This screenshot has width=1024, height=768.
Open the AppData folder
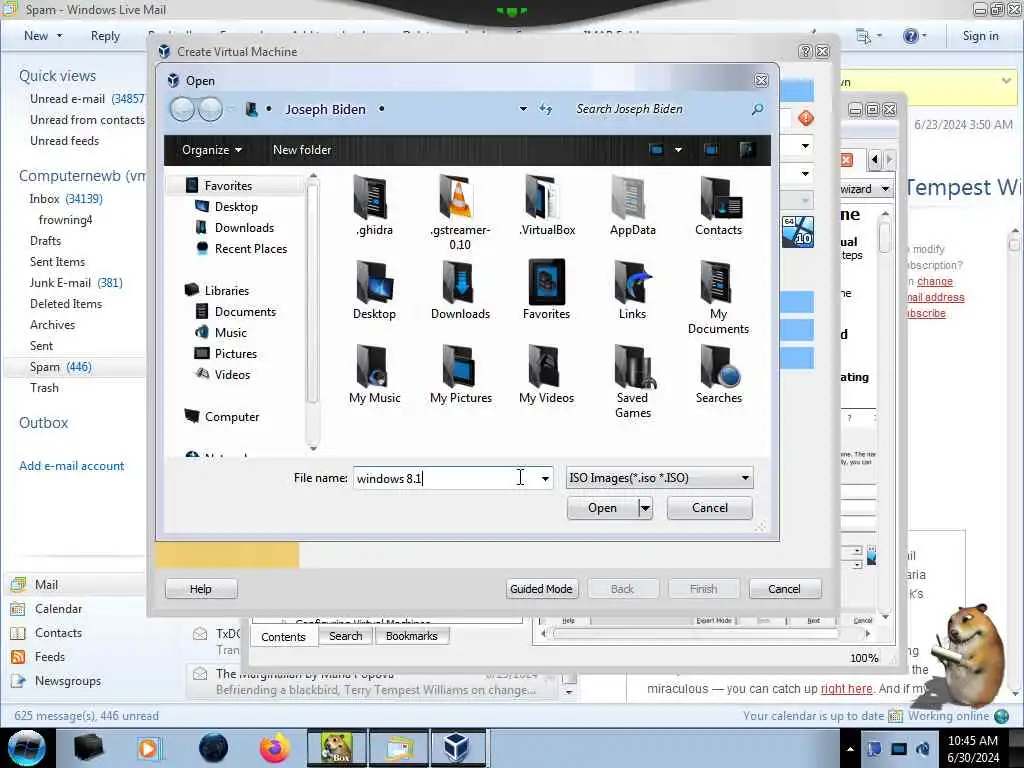coord(632,205)
